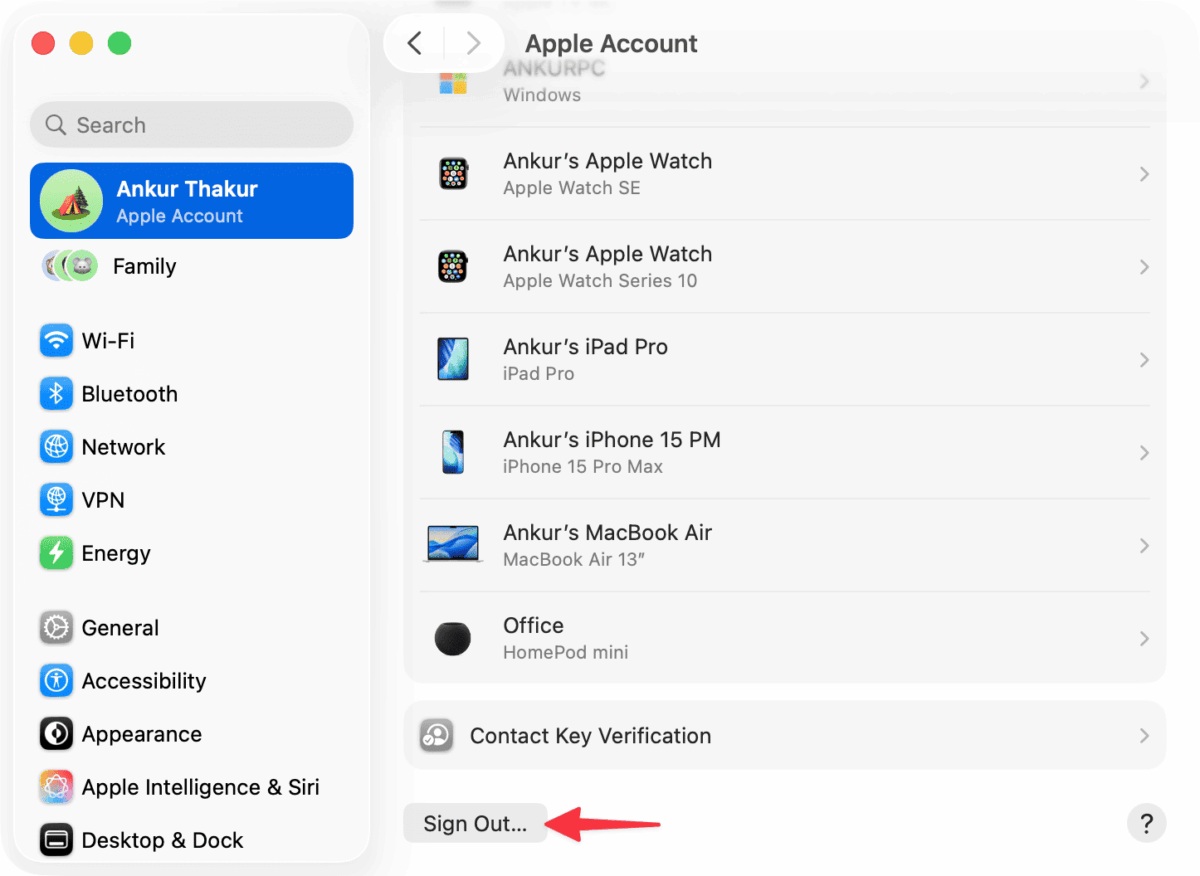Screen dimensions: 1200x876
Task: Click the Family avatars icon
Action: point(69,266)
